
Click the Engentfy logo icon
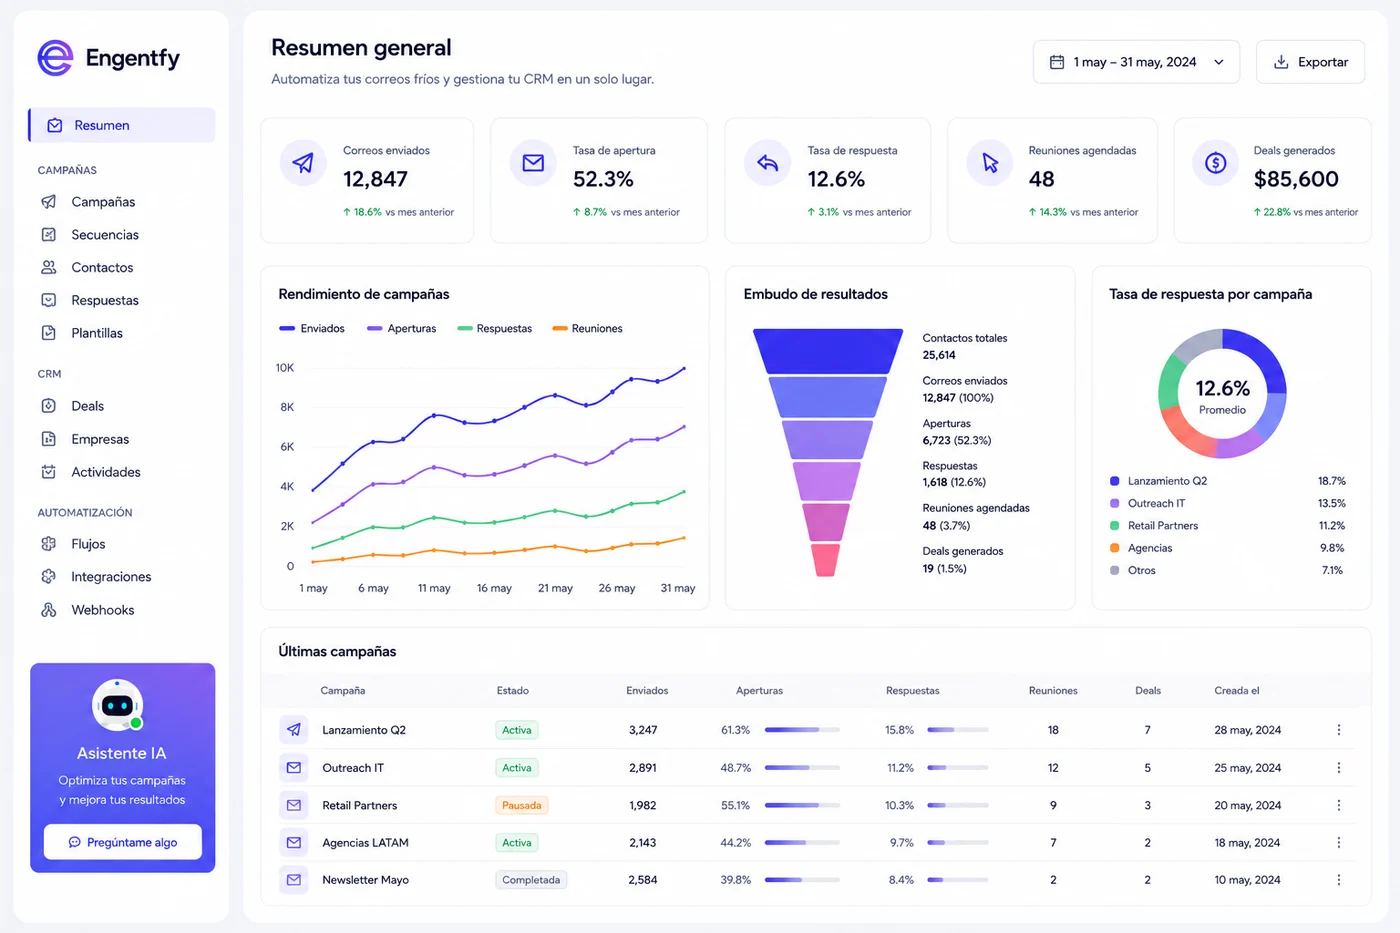click(55, 58)
